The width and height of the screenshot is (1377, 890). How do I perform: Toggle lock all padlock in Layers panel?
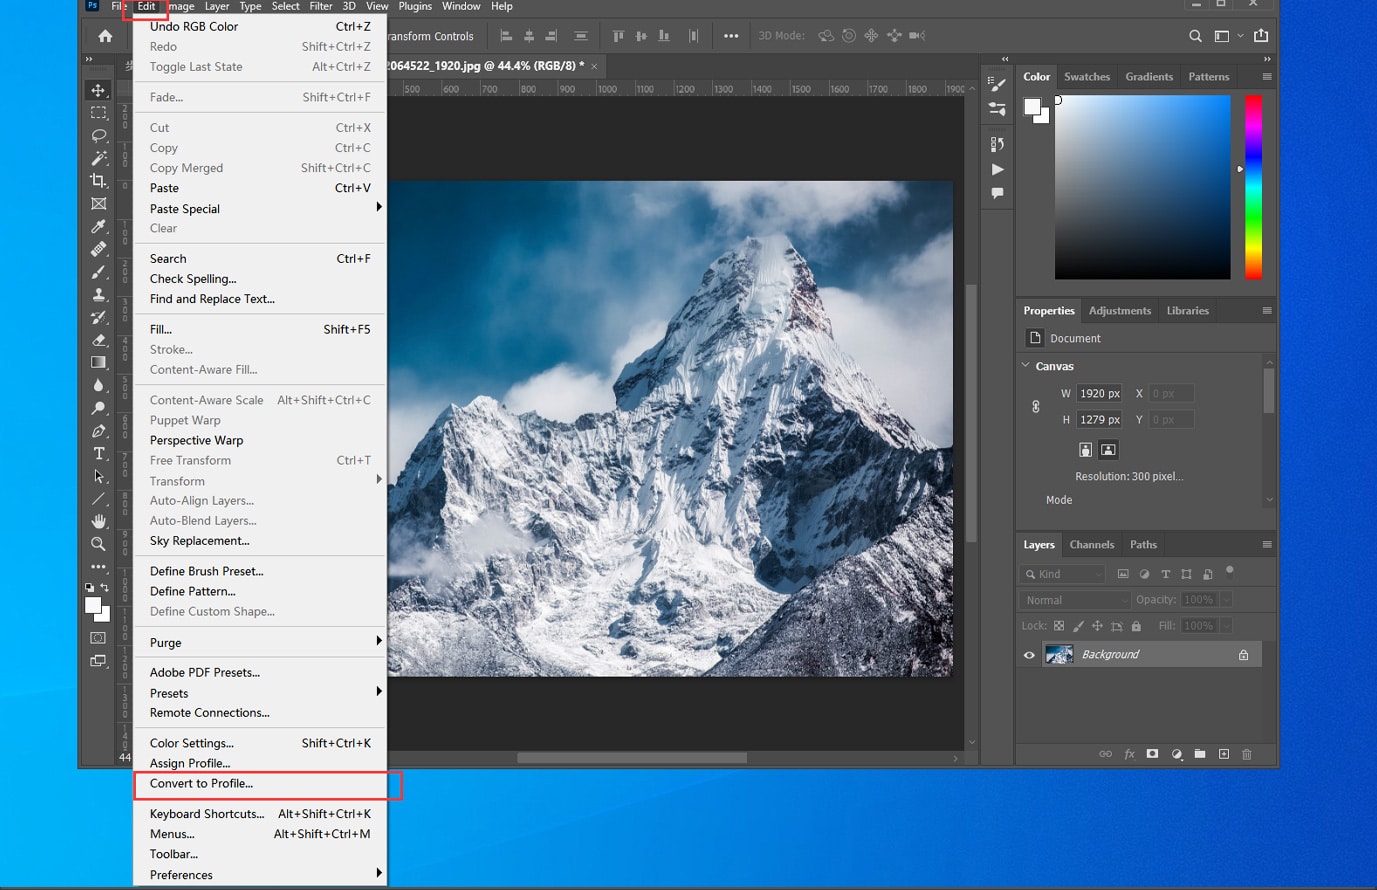1136,626
